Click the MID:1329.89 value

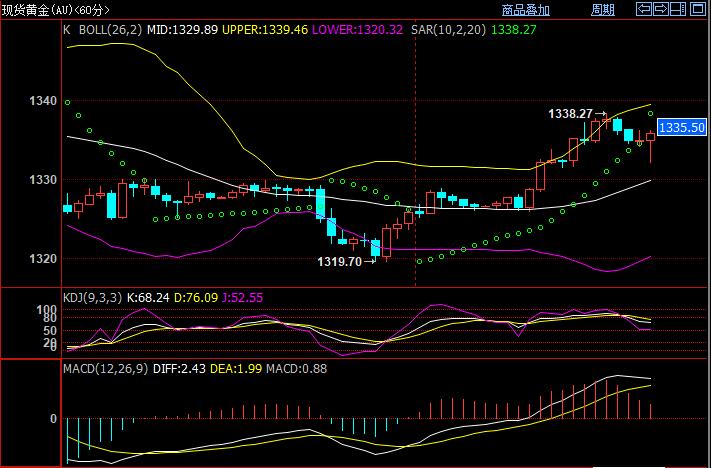[x=182, y=30]
